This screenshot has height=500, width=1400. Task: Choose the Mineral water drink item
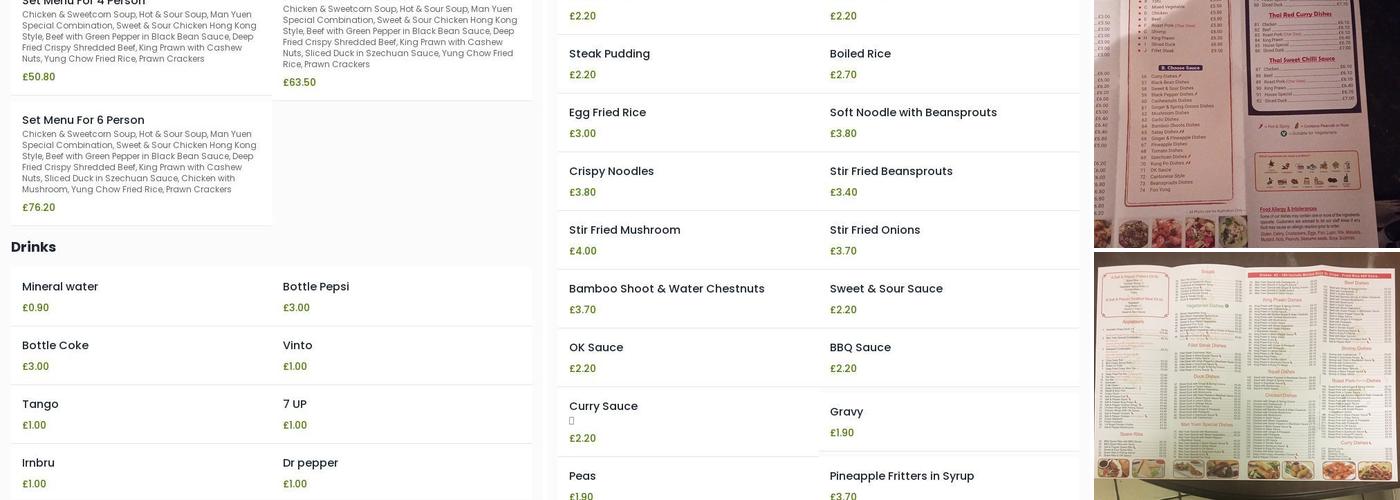coord(60,287)
